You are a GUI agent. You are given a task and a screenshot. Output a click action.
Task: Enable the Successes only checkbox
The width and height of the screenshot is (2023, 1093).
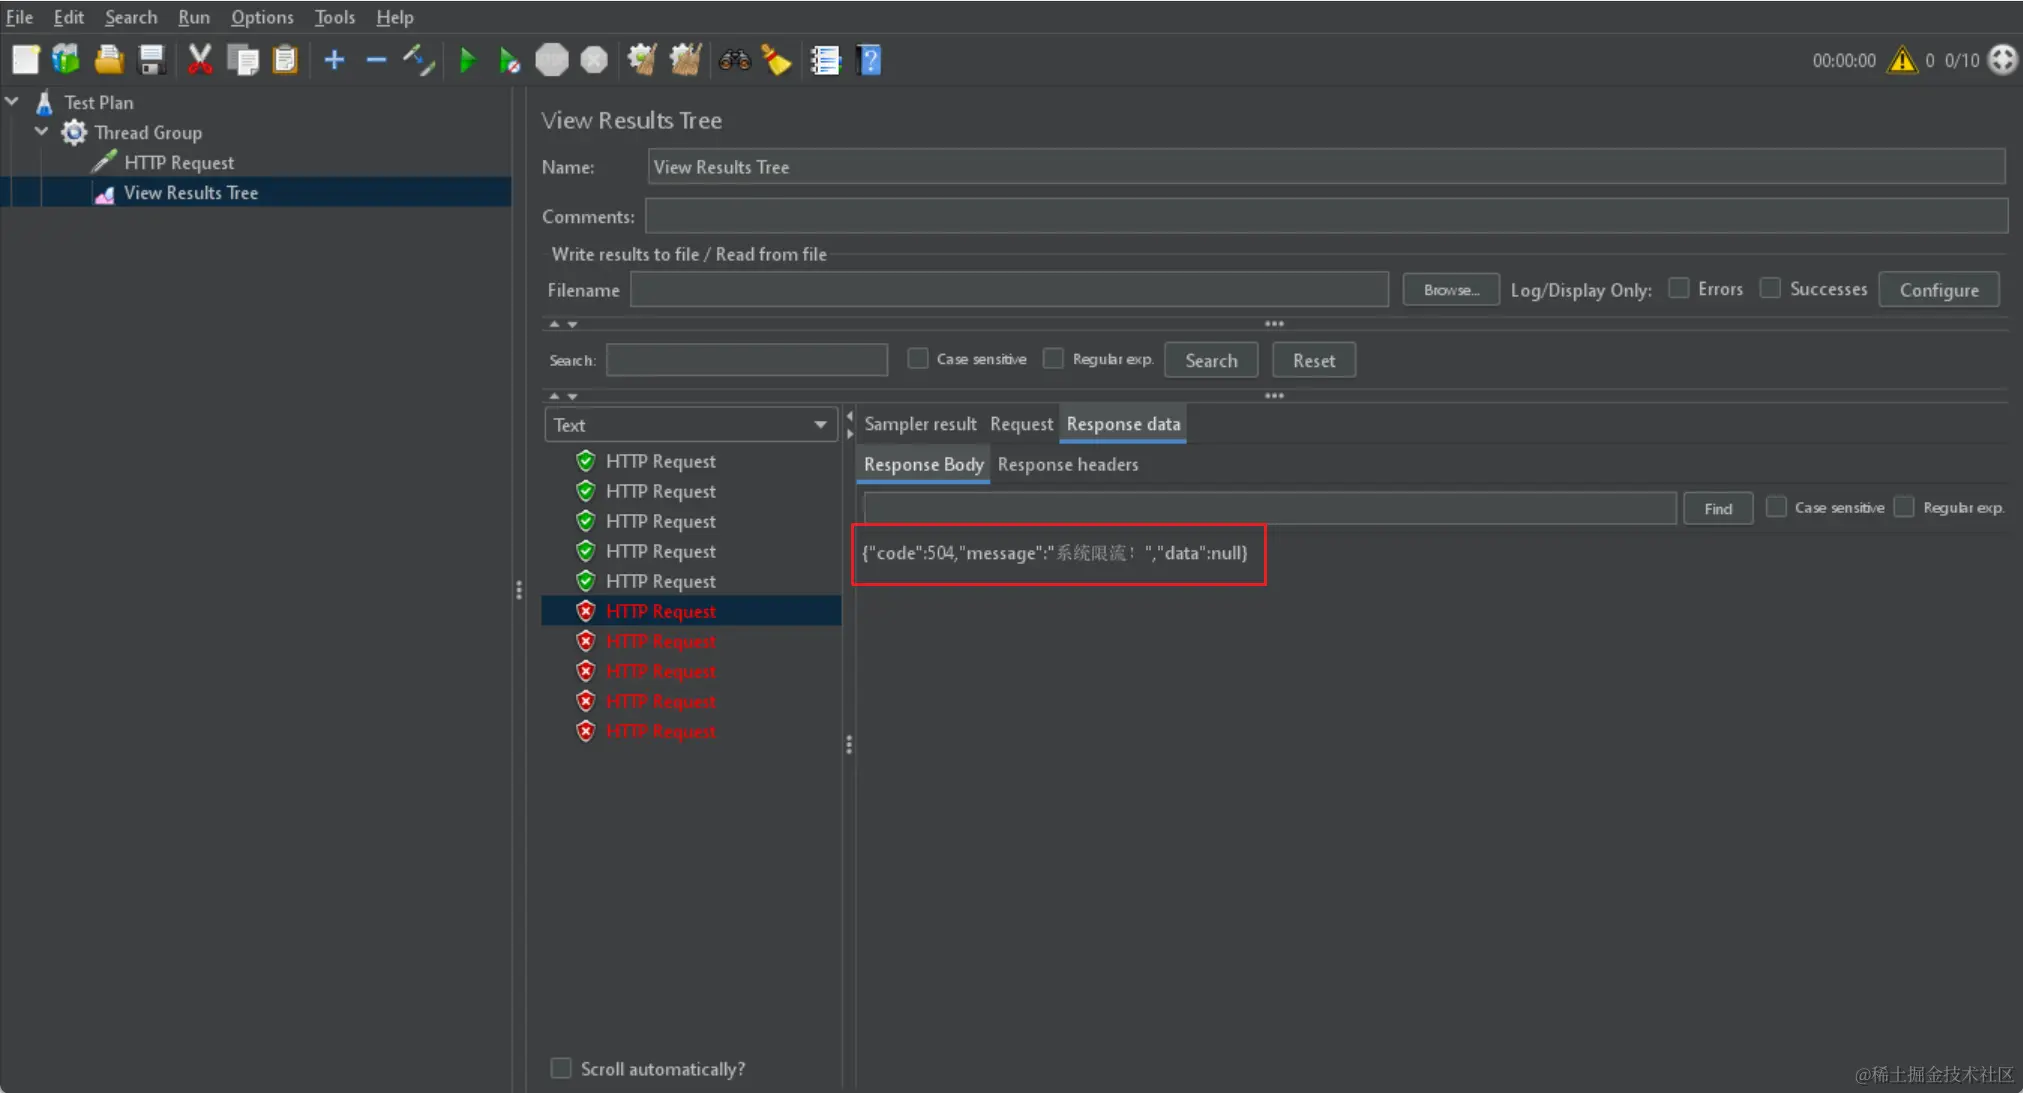(1770, 289)
